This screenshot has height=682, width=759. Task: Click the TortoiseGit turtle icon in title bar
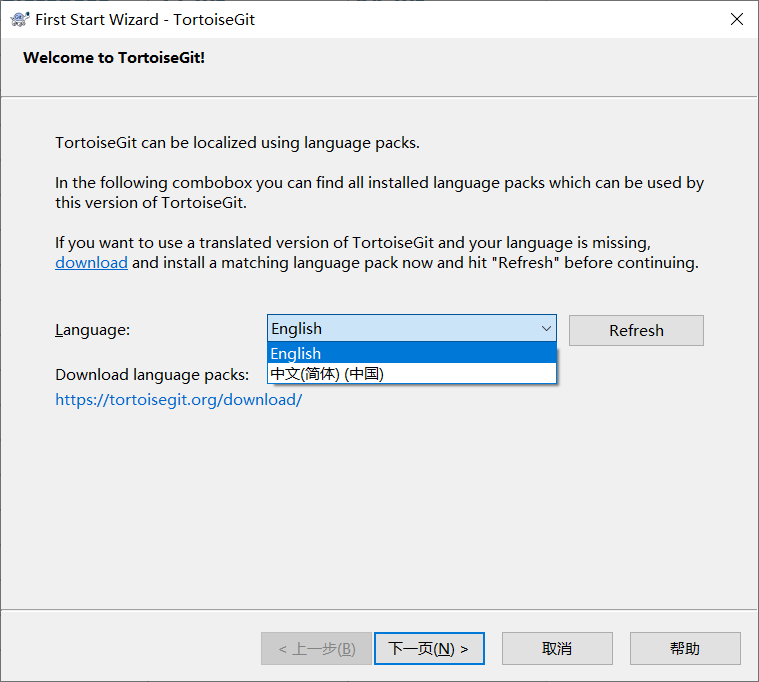tap(20, 19)
